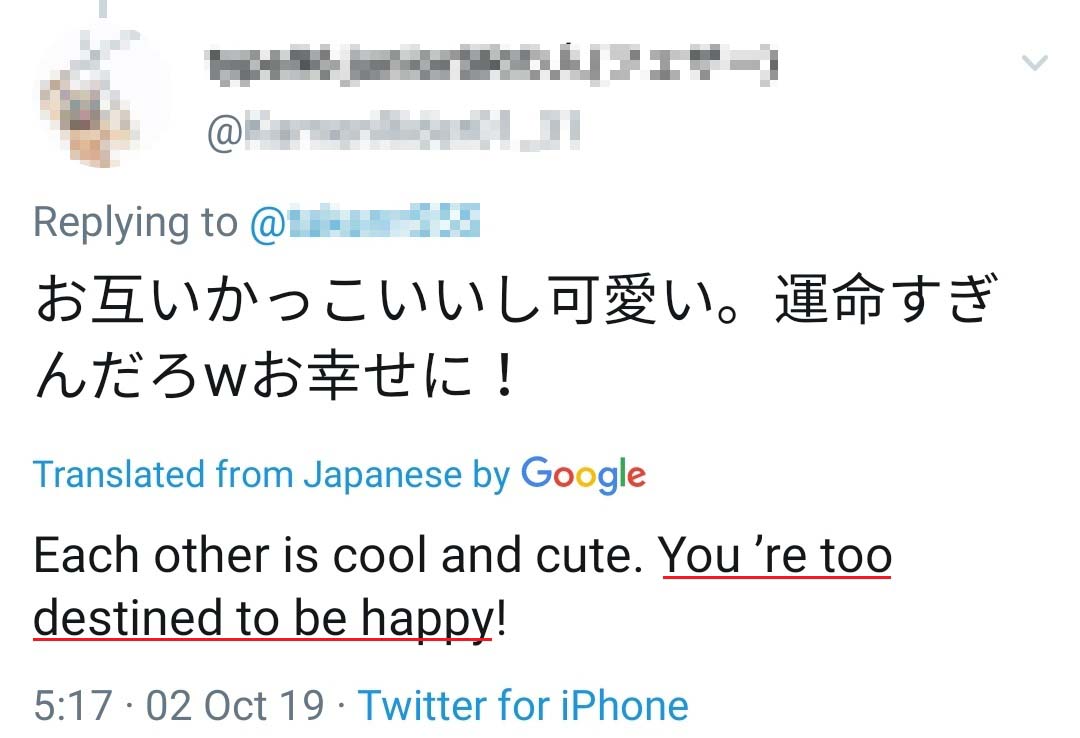Viewport: 1080px width, 738px height.
Task: Click "Each other is cool and cute." sentence
Action: 338,556
